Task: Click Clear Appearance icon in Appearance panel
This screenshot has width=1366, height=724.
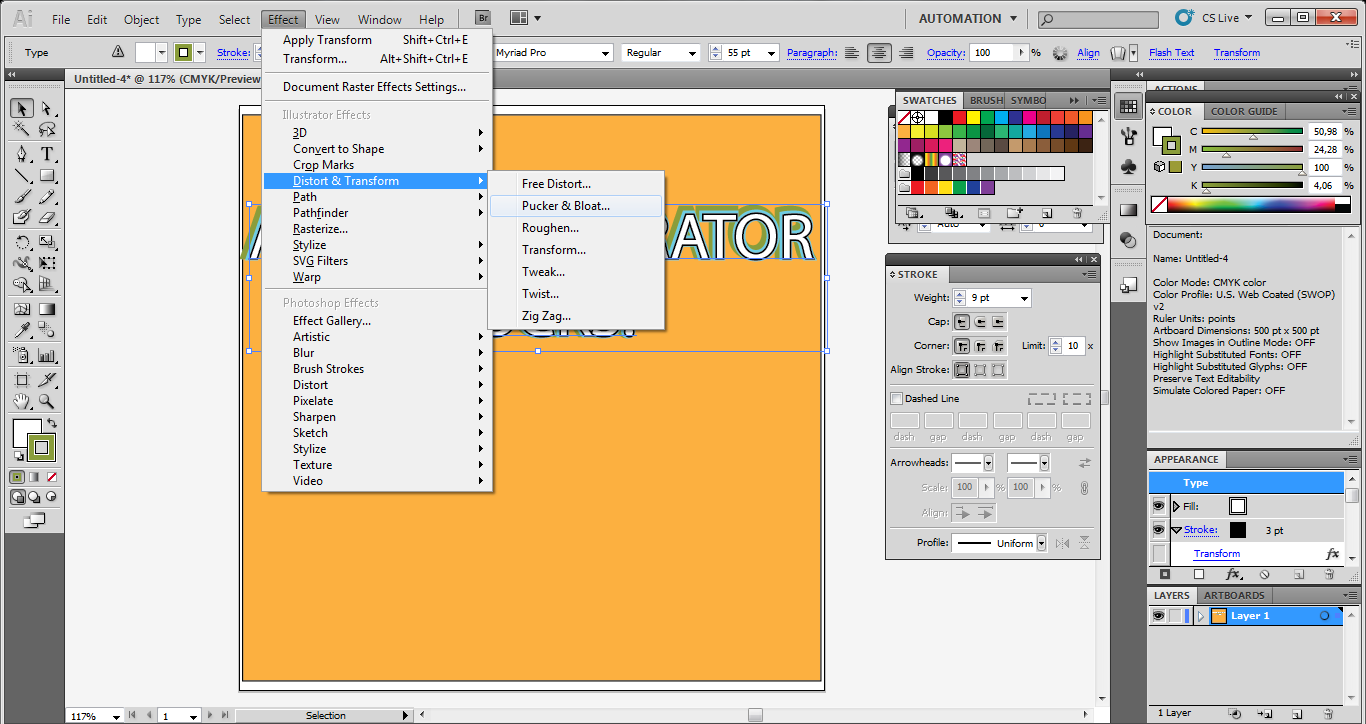Action: click(1264, 575)
